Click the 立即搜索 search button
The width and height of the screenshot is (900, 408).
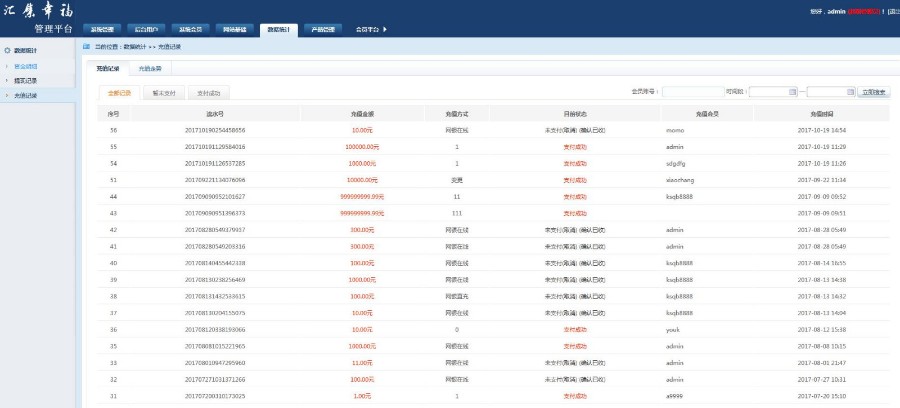(874, 92)
